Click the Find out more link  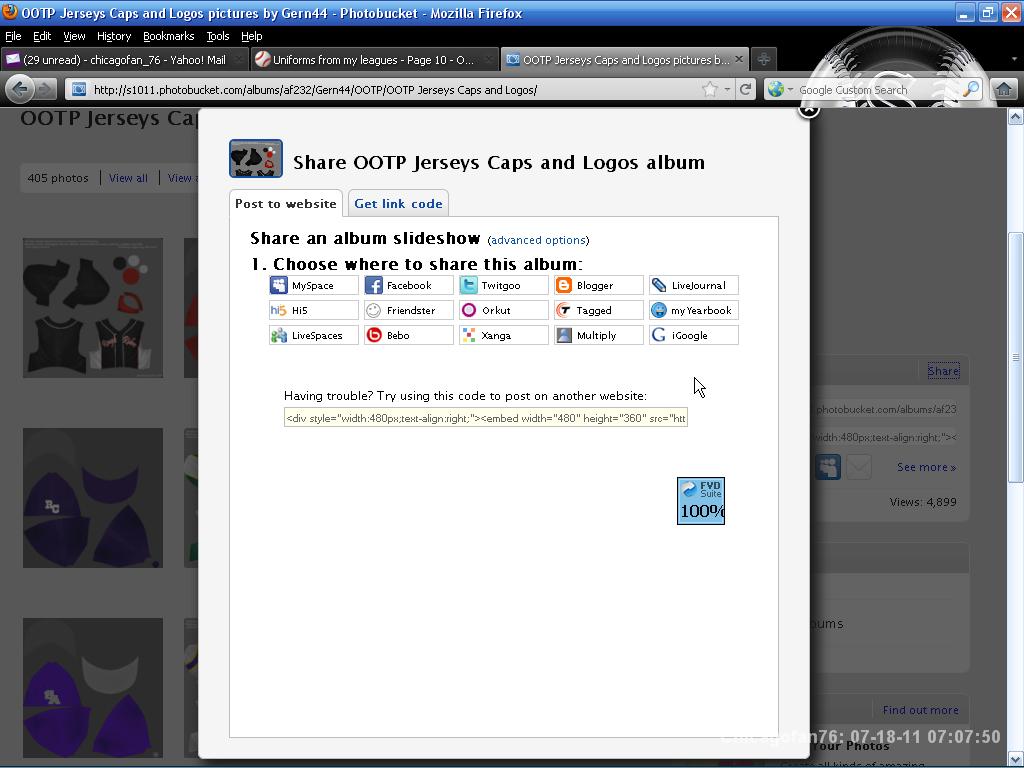920,710
